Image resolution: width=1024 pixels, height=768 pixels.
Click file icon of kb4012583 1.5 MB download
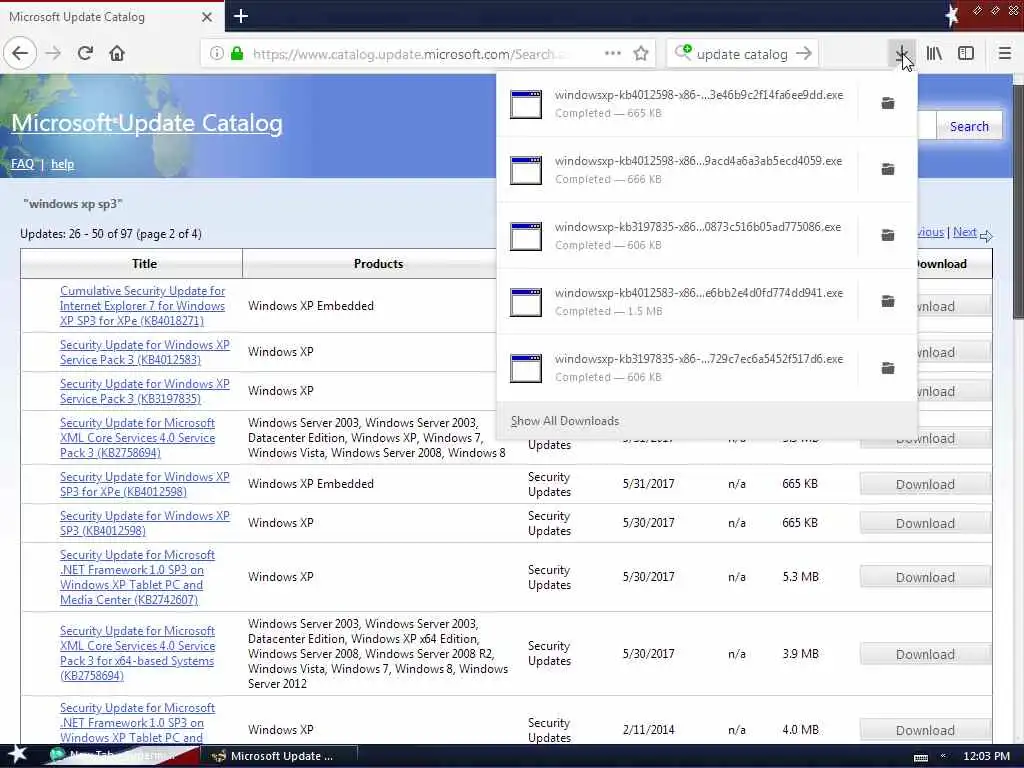(526, 302)
